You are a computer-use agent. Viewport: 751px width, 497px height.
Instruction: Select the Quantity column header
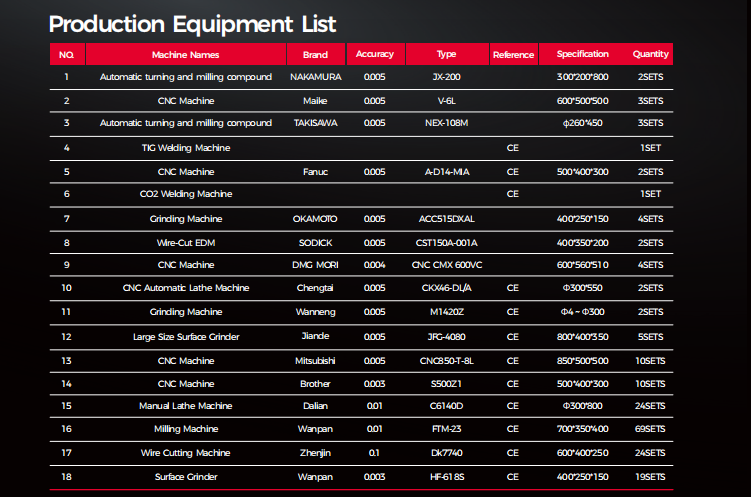point(650,54)
